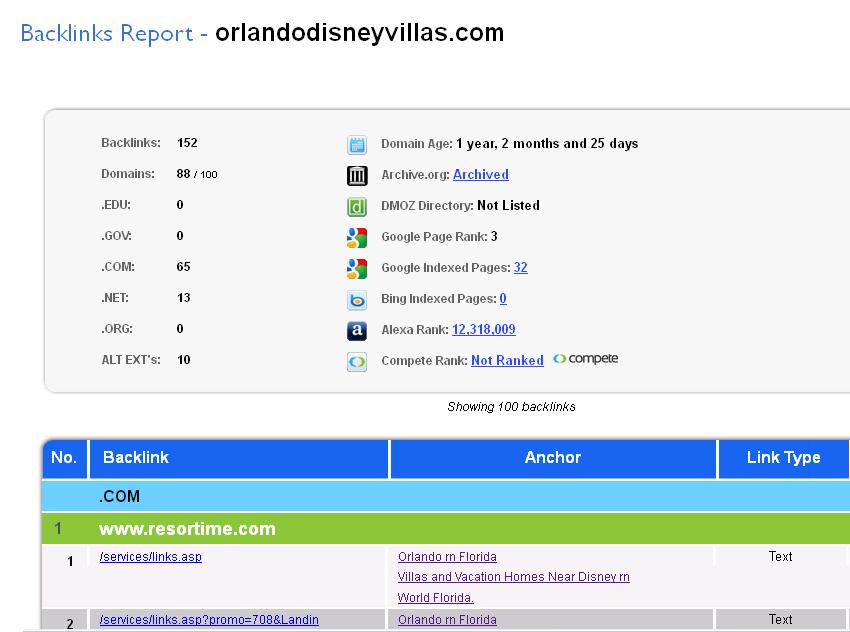Screen dimensions: 850x632
Task: Click the .COM count 65
Action: point(183,267)
